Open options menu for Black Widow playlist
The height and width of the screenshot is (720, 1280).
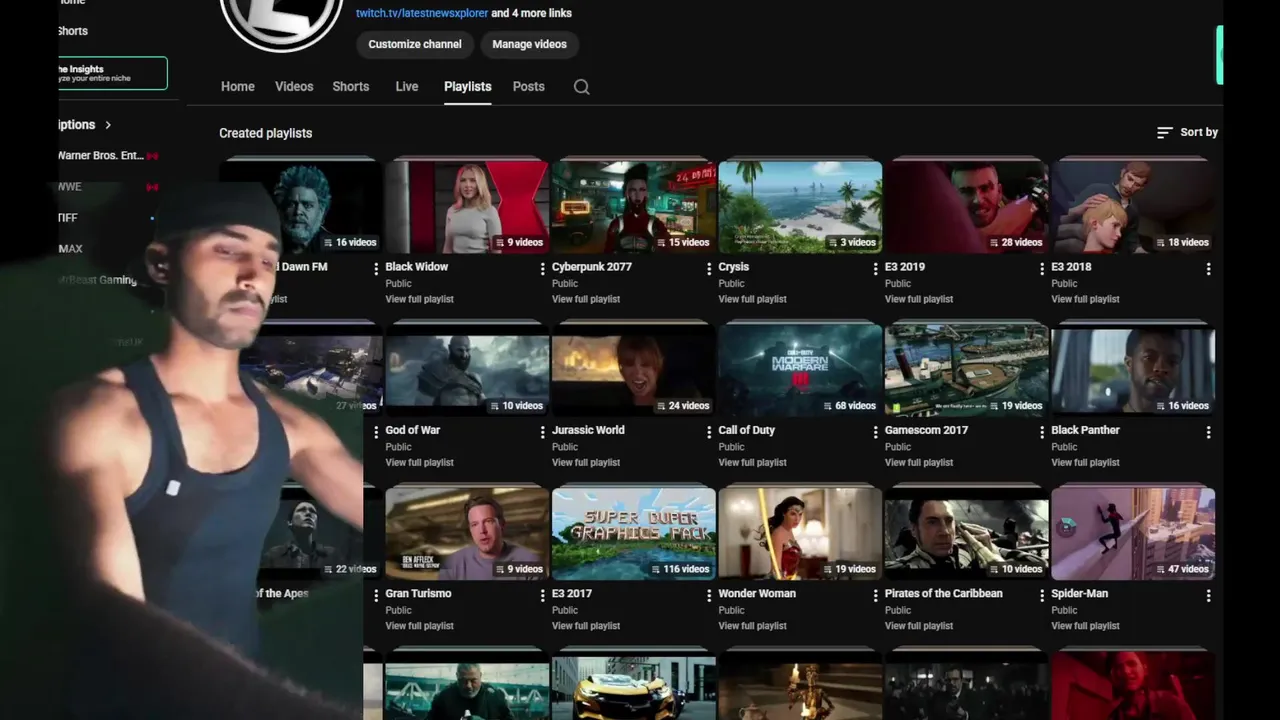click(x=542, y=268)
